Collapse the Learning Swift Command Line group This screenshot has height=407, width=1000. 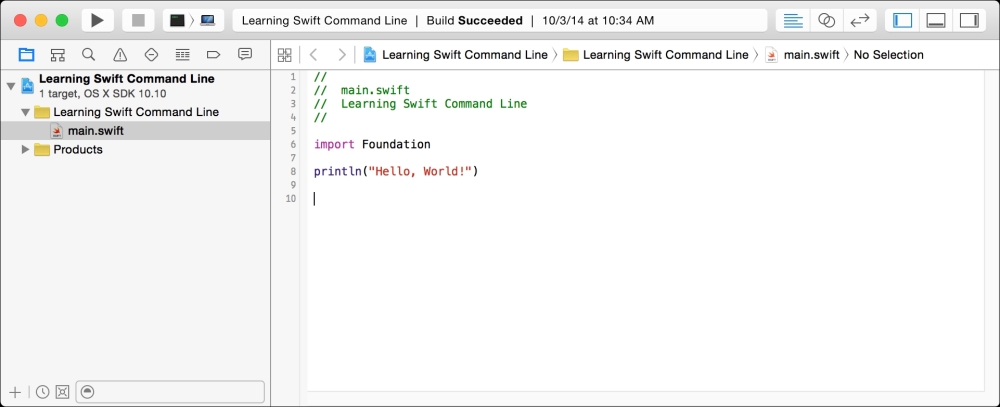26,112
